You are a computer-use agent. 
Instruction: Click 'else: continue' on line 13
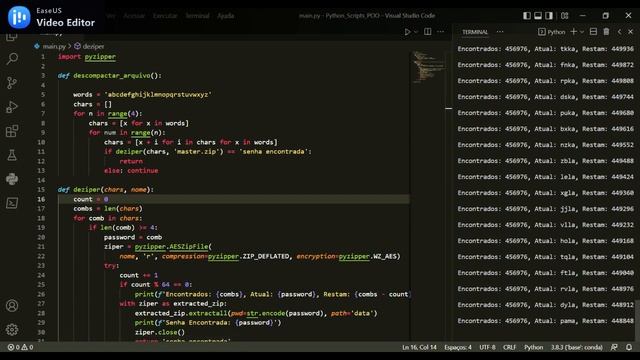coord(131,171)
